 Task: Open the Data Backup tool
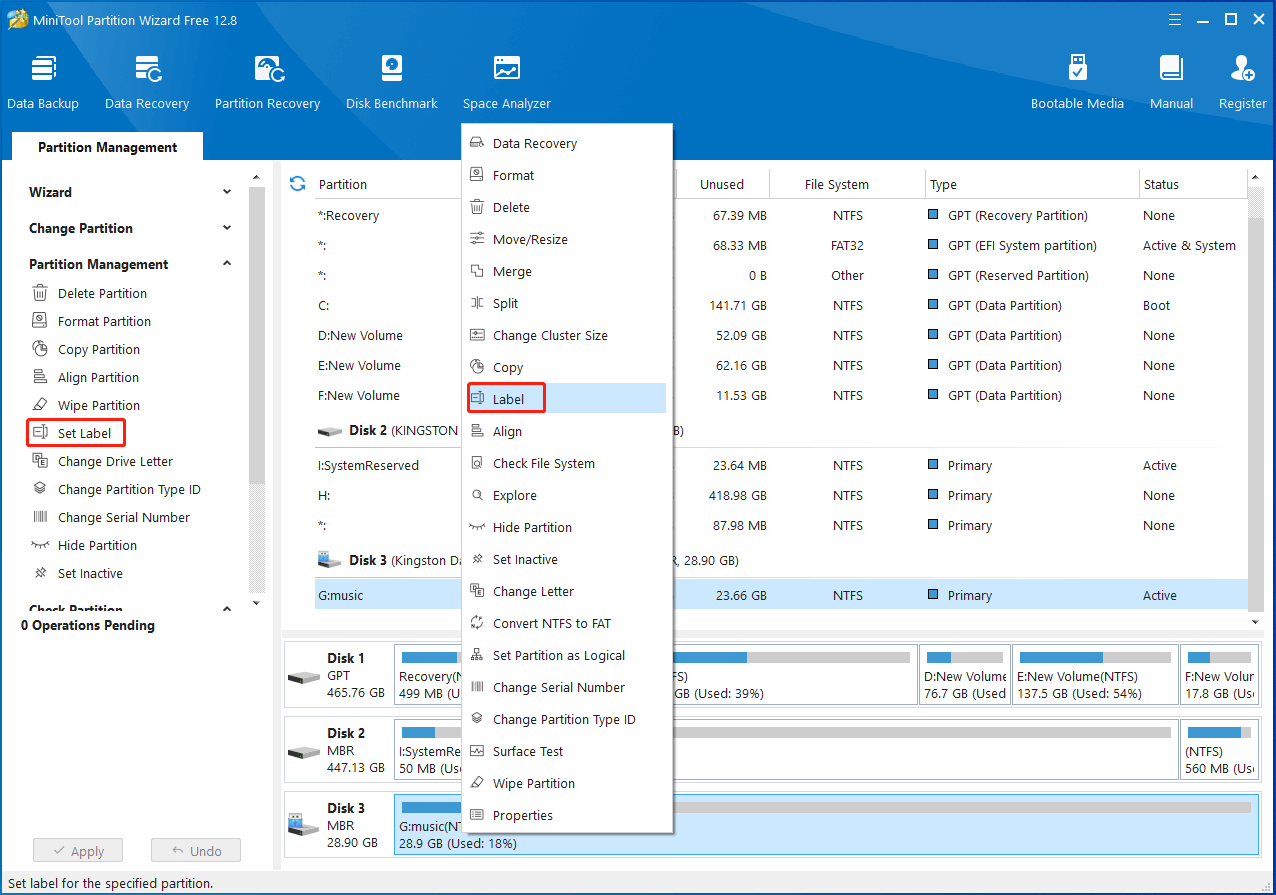pyautogui.click(x=43, y=82)
